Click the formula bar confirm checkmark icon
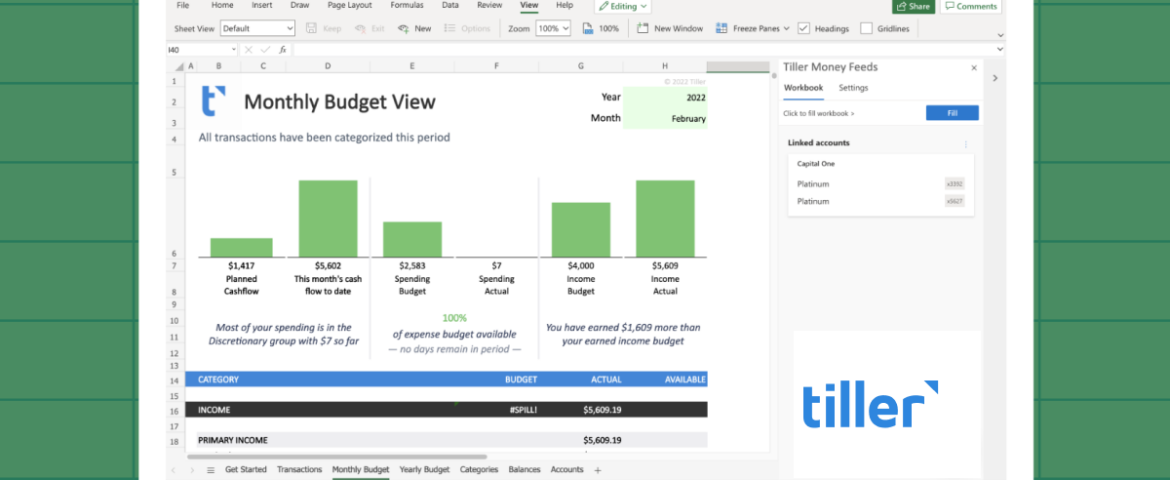1170x480 pixels. click(266, 49)
